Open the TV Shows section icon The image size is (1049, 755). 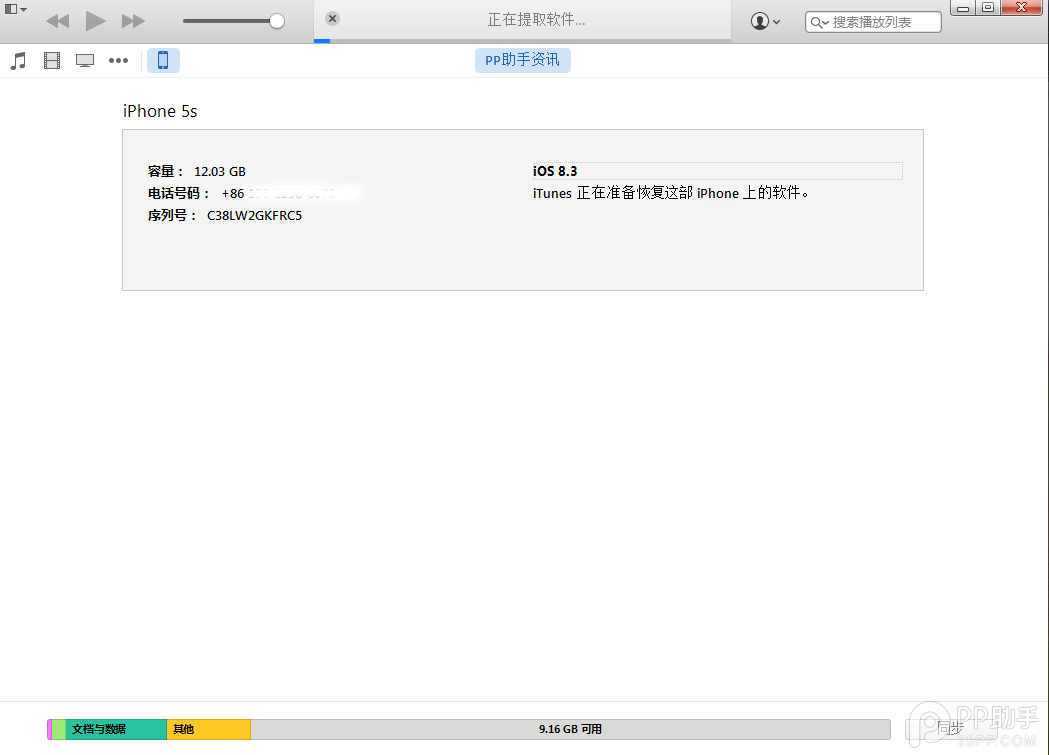coord(84,60)
